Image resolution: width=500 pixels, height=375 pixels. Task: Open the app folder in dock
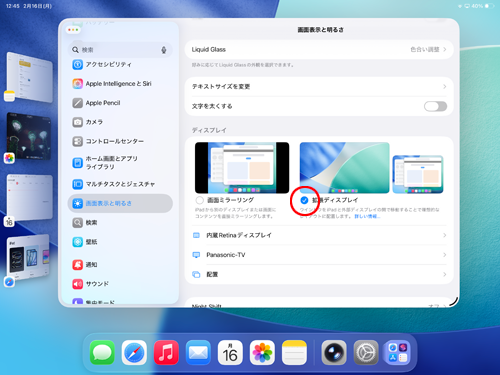(x=398, y=352)
